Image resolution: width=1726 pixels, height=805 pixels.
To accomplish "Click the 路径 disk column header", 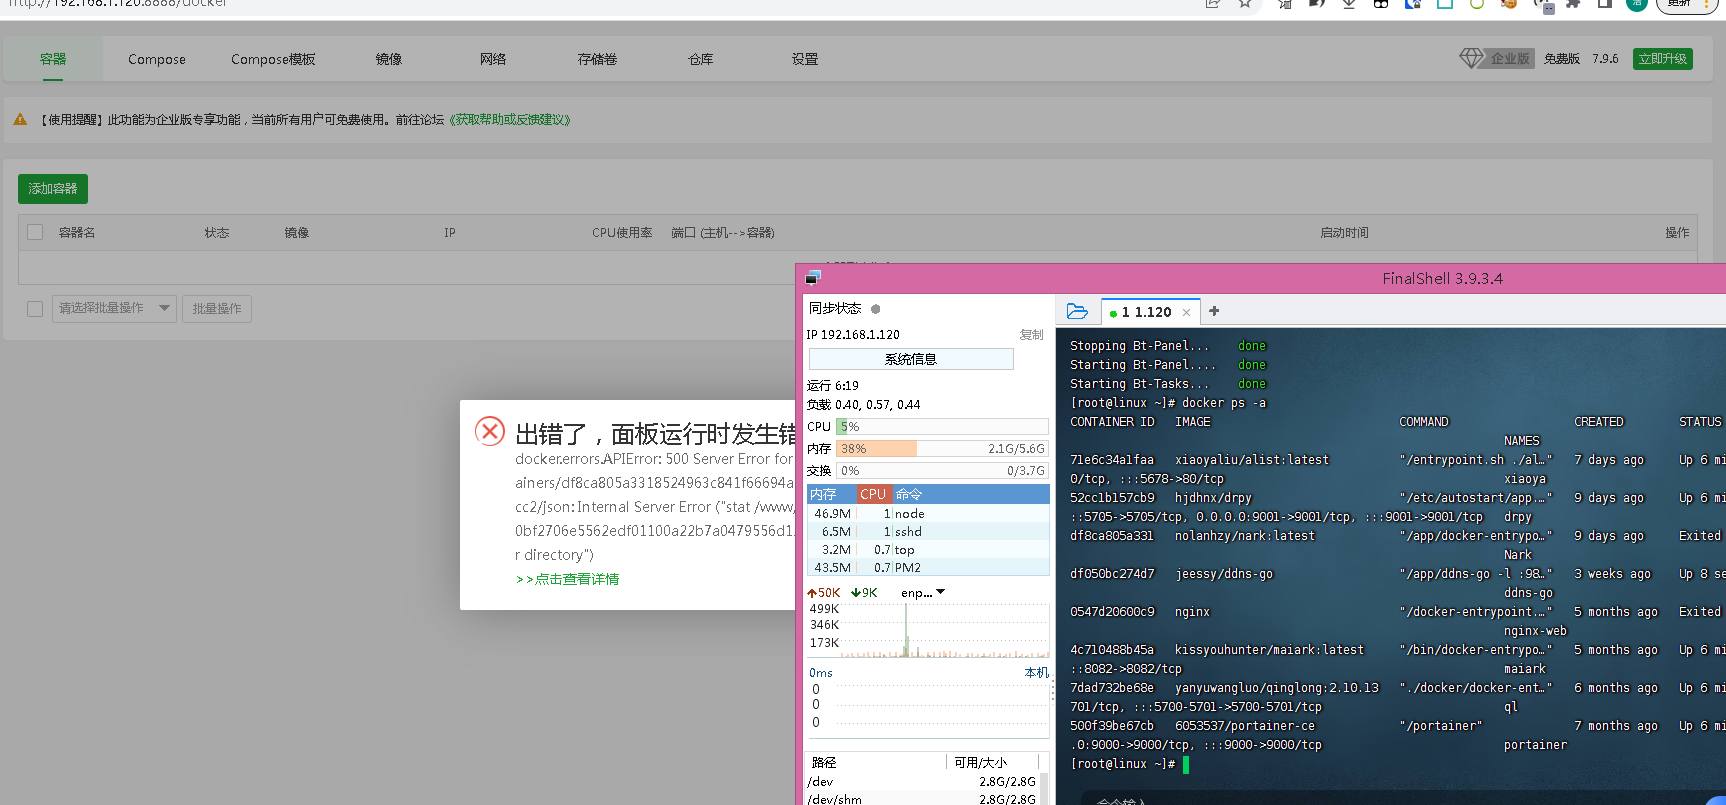I will [x=824, y=762].
